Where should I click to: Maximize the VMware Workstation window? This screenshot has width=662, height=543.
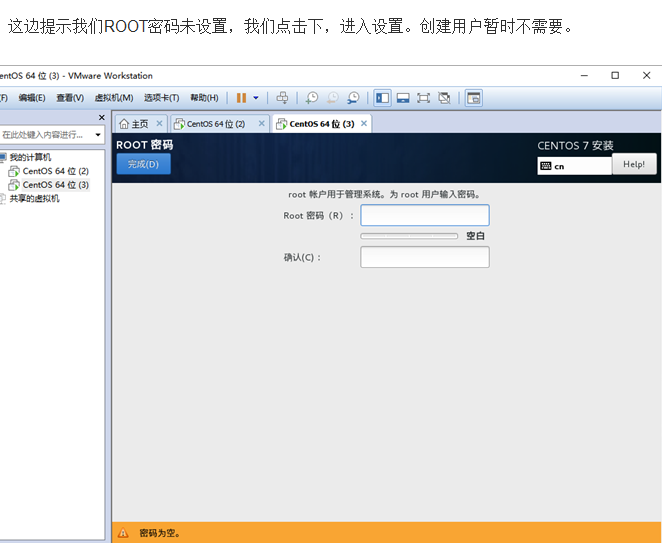point(615,76)
